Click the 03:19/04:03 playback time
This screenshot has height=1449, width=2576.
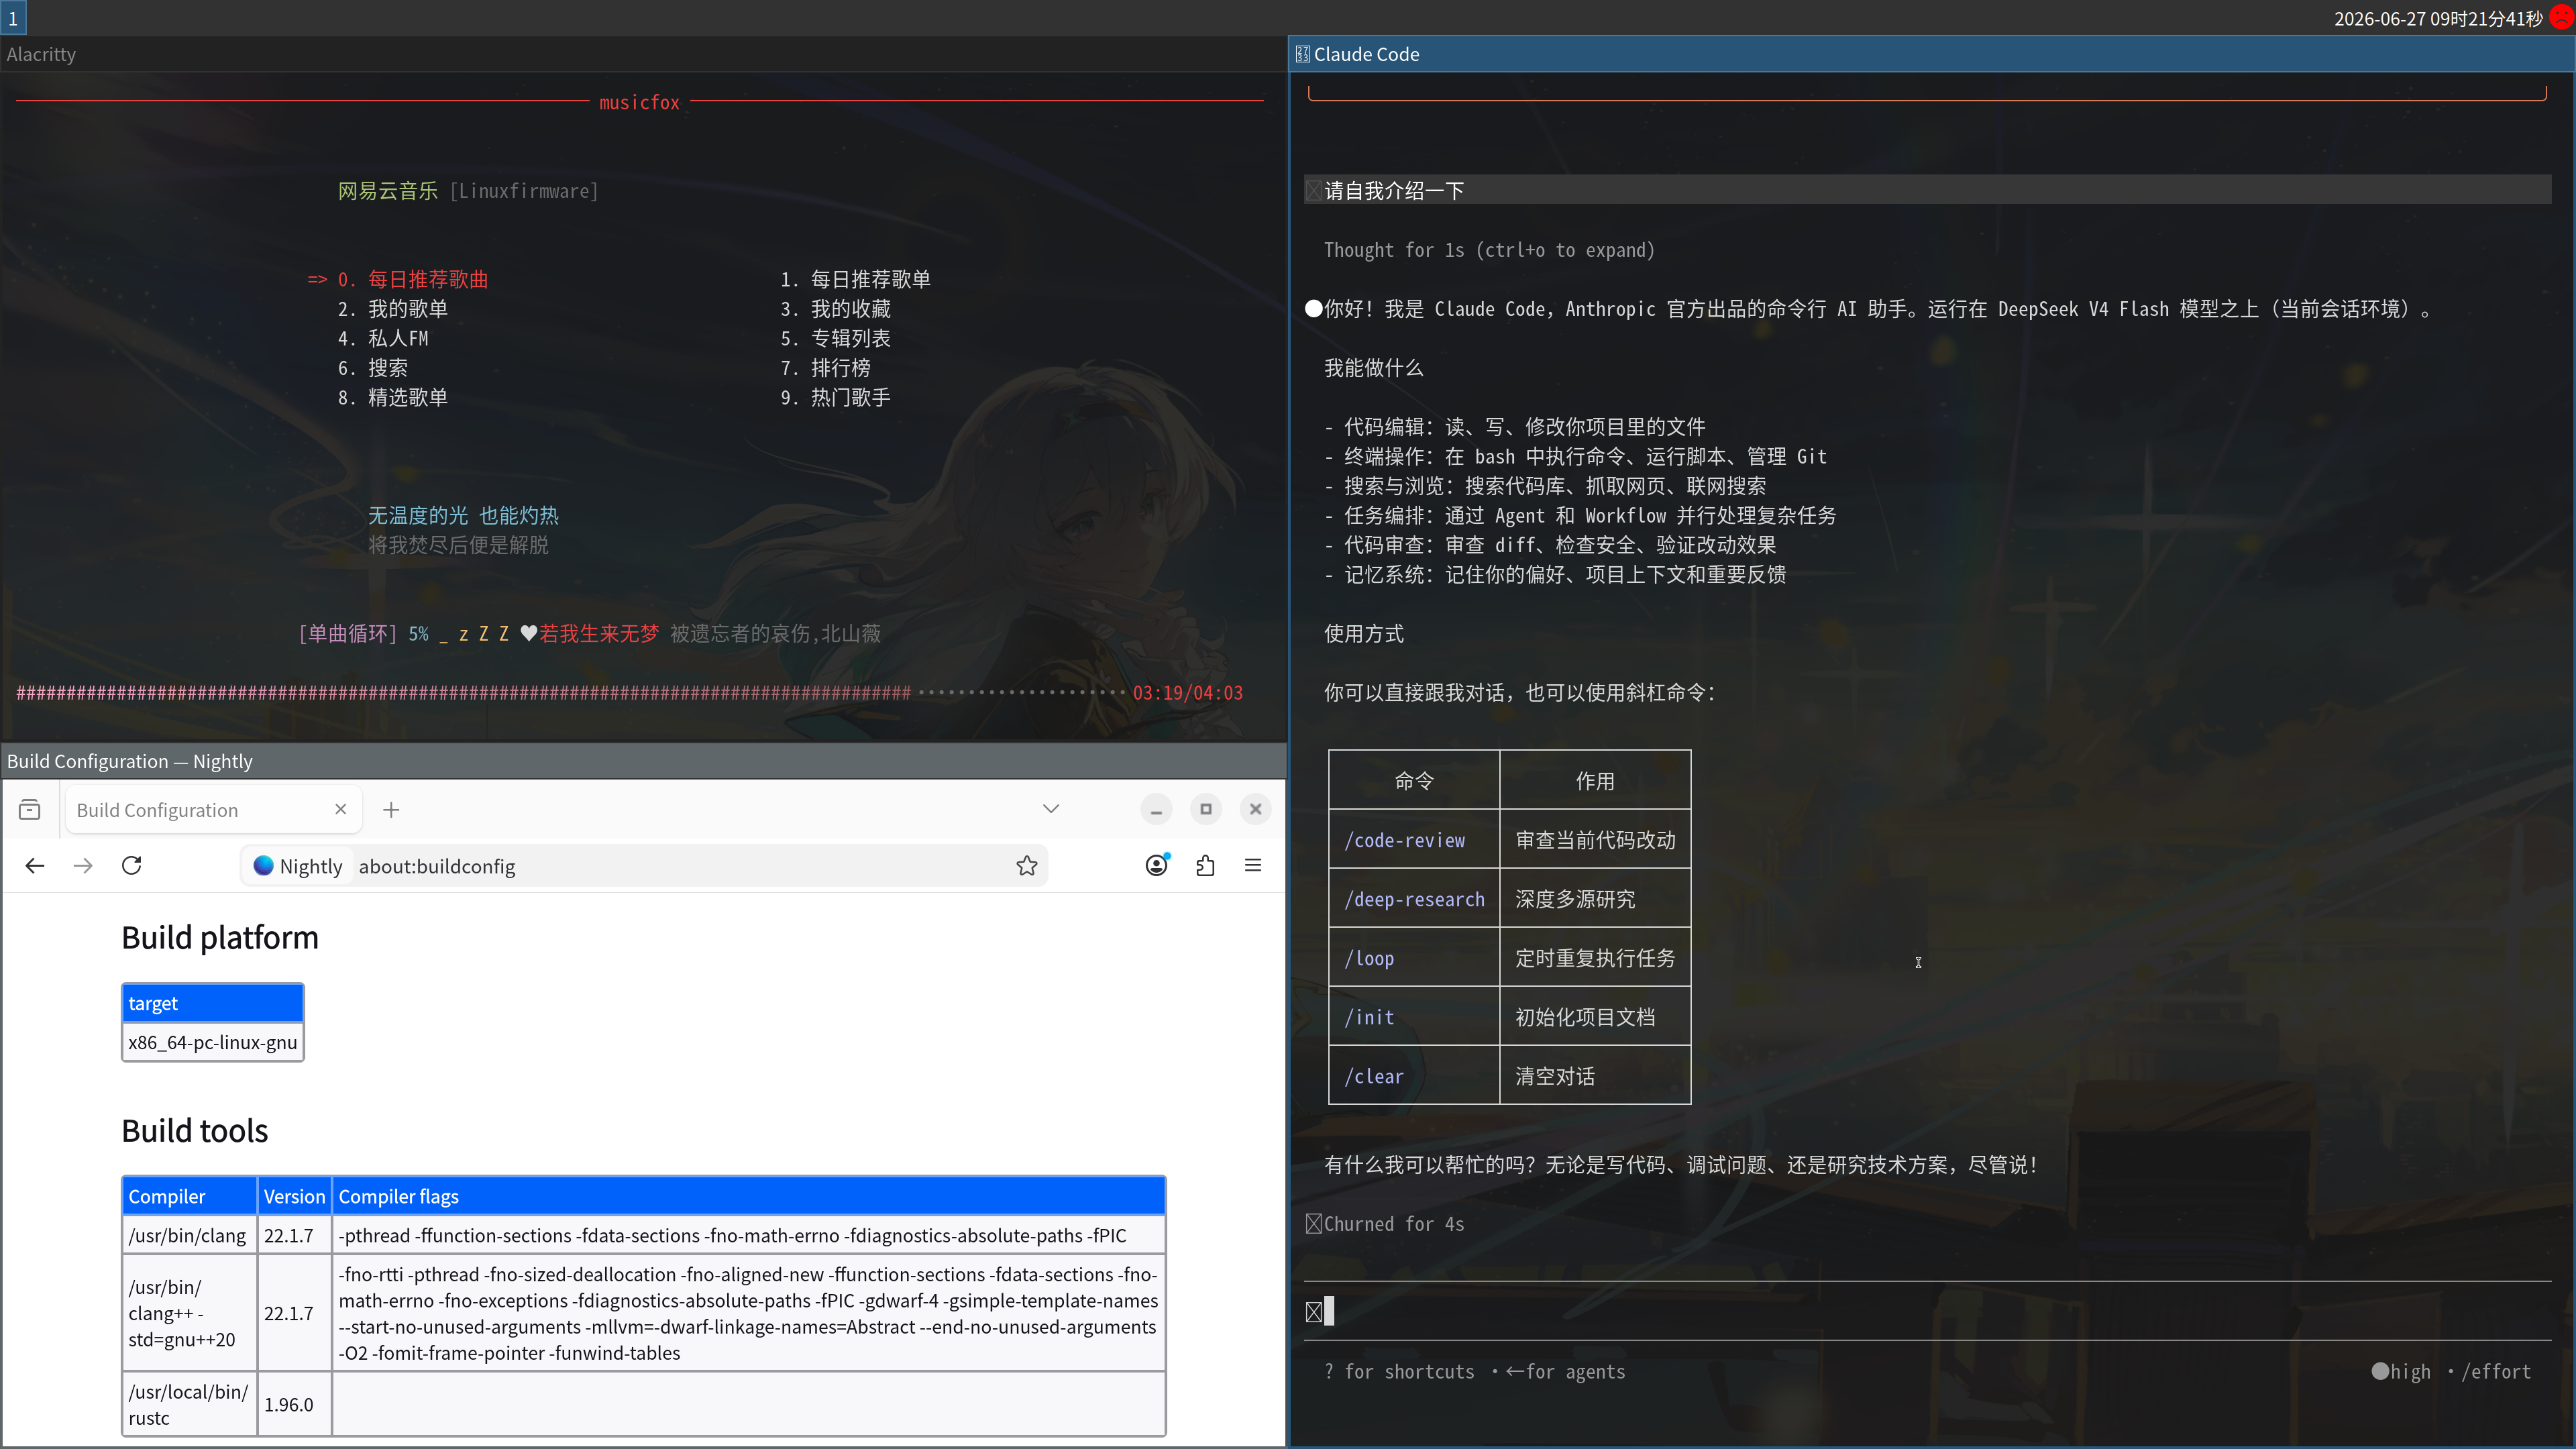click(1187, 693)
